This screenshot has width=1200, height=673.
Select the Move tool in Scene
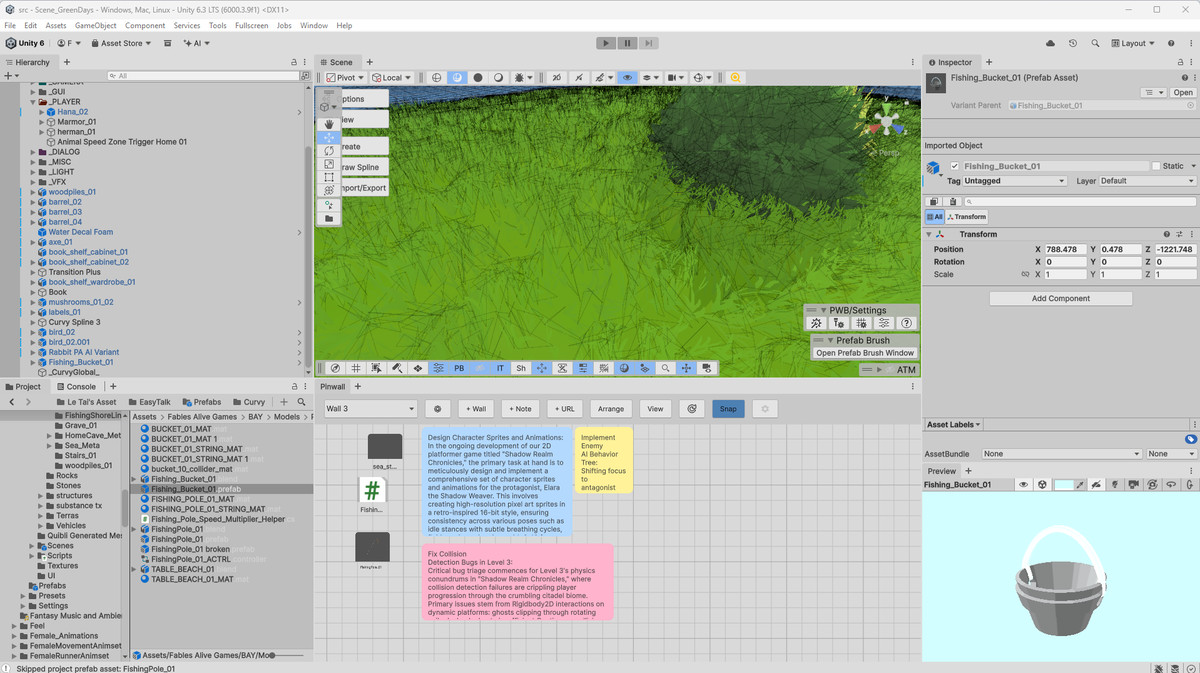[x=329, y=137]
